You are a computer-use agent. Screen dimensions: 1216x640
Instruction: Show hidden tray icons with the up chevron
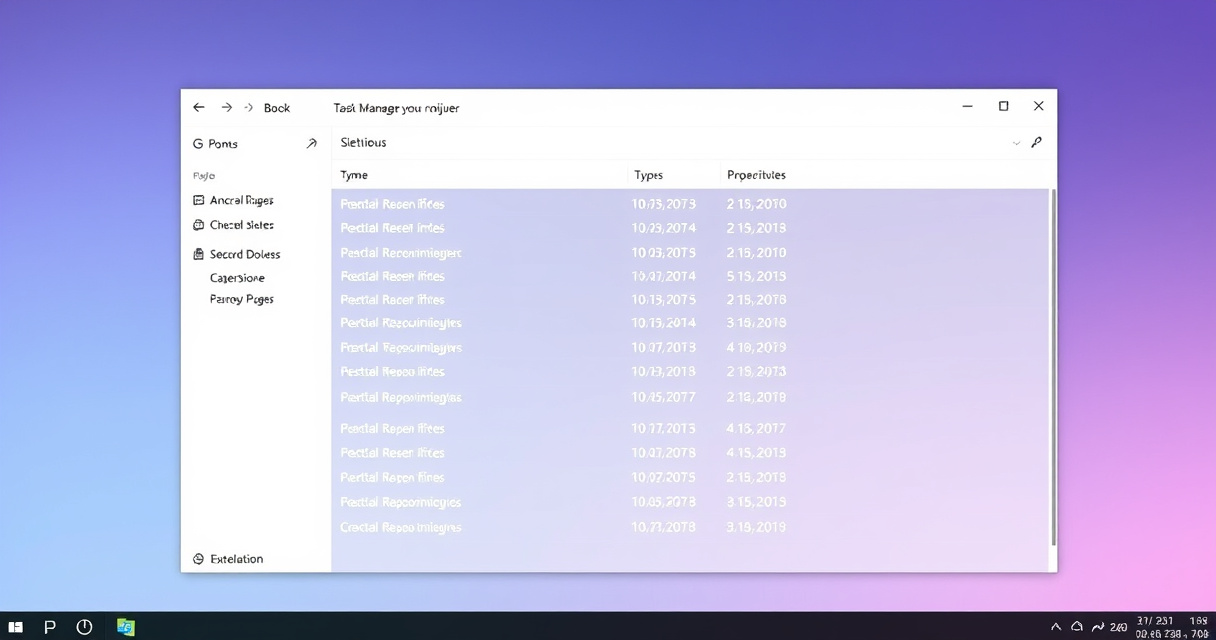pos(1056,627)
